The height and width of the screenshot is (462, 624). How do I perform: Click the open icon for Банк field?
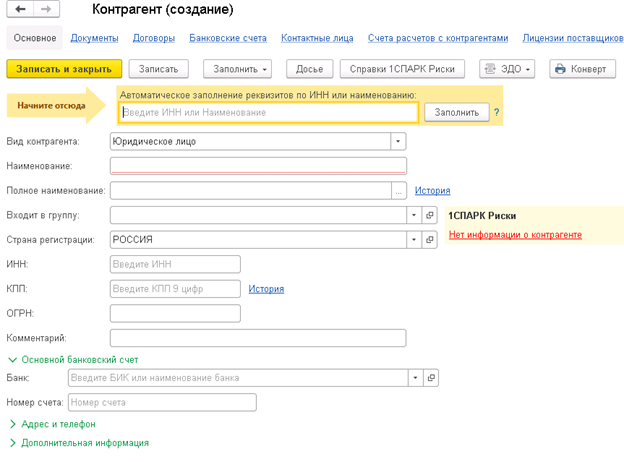coord(431,378)
